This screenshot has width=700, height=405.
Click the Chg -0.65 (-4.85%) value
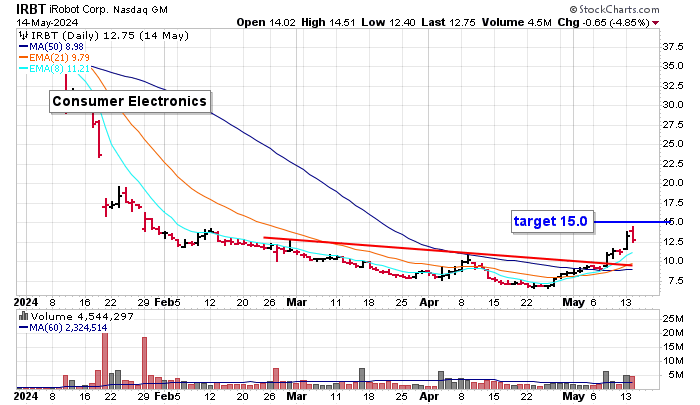click(x=604, y=22)
